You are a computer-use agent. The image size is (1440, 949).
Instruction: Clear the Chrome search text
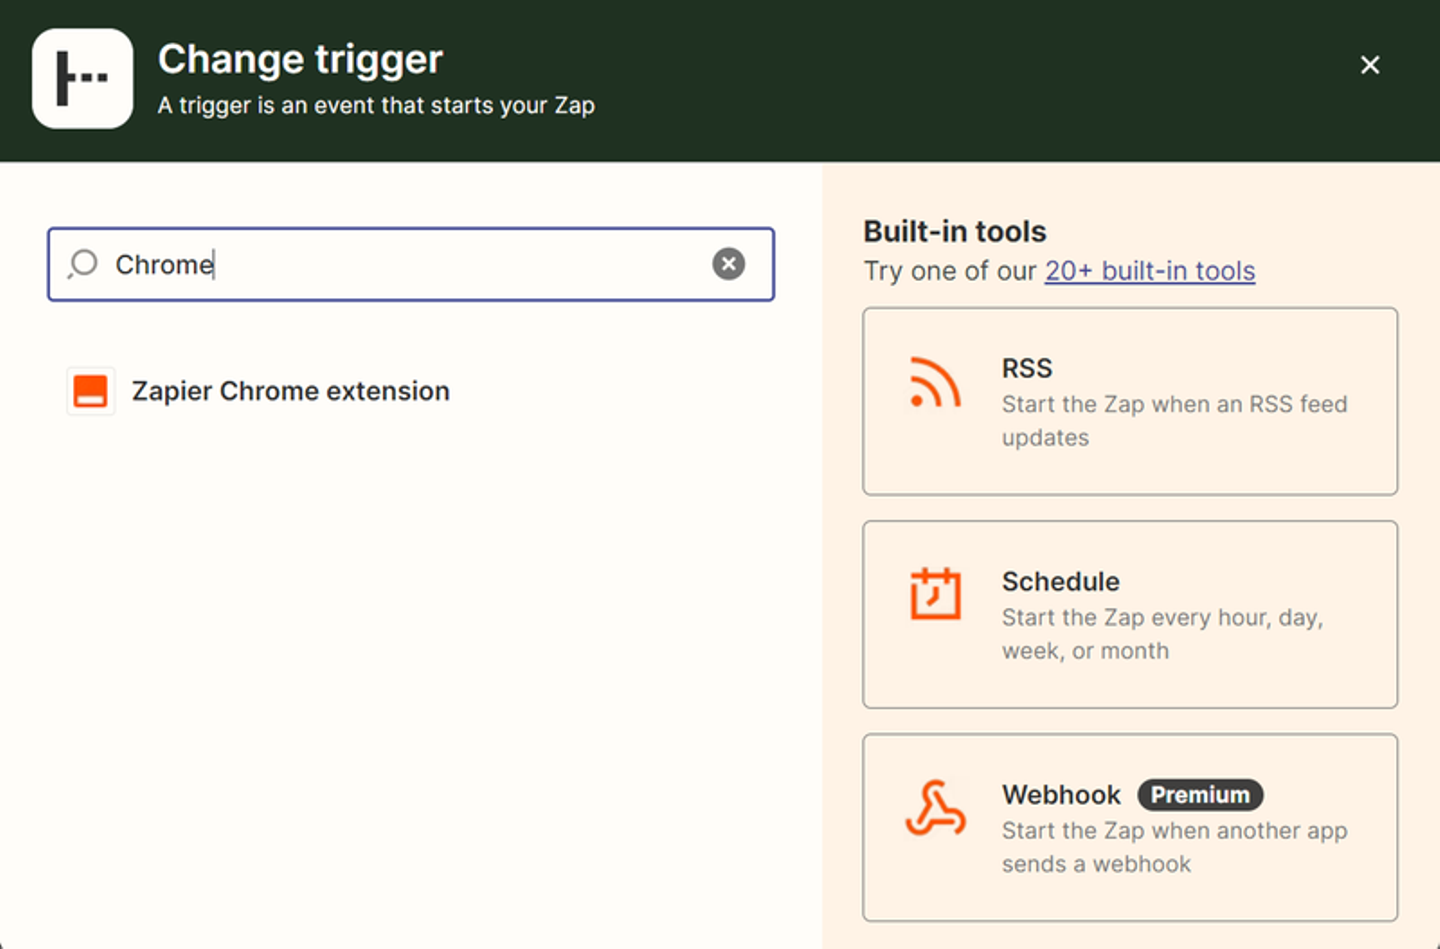728,264
